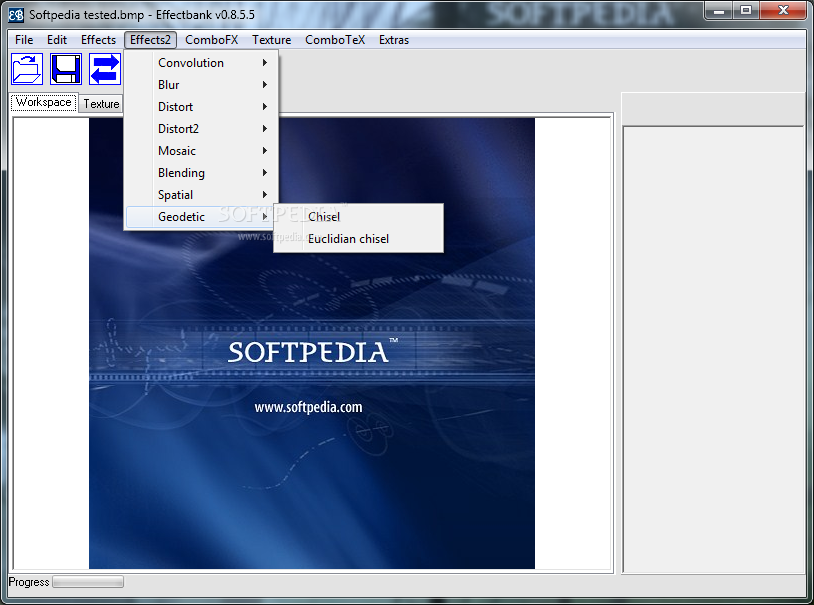
Task: Open the Effects menu
Action: [98, 40]
